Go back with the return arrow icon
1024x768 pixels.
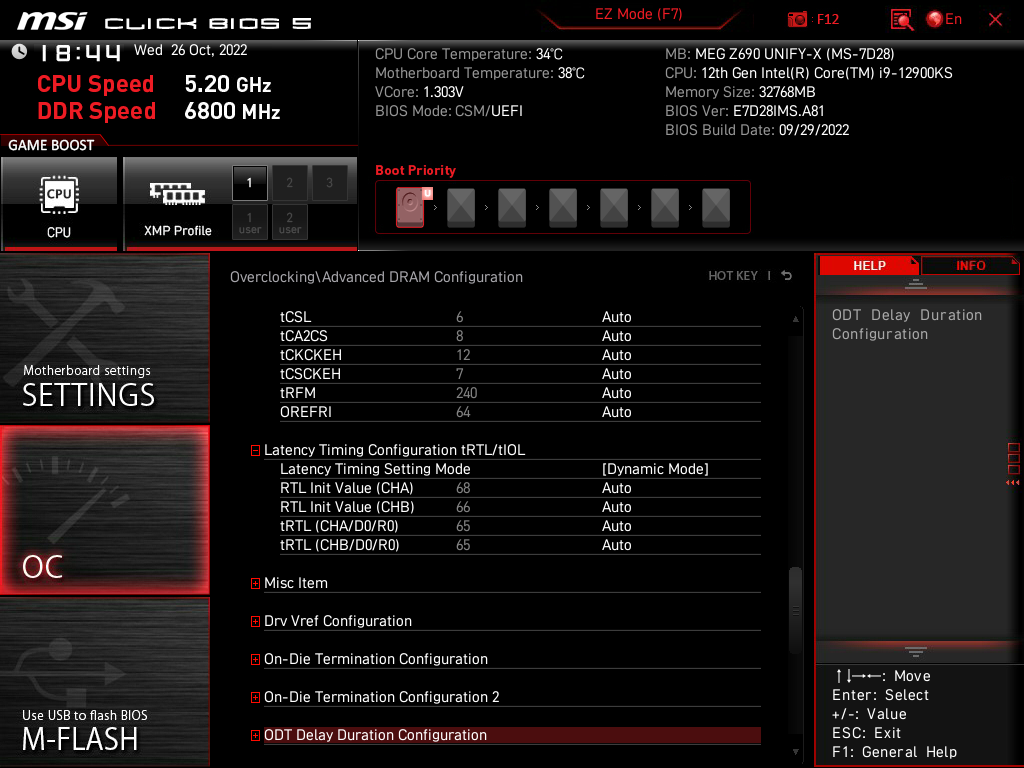coord(787,276)
